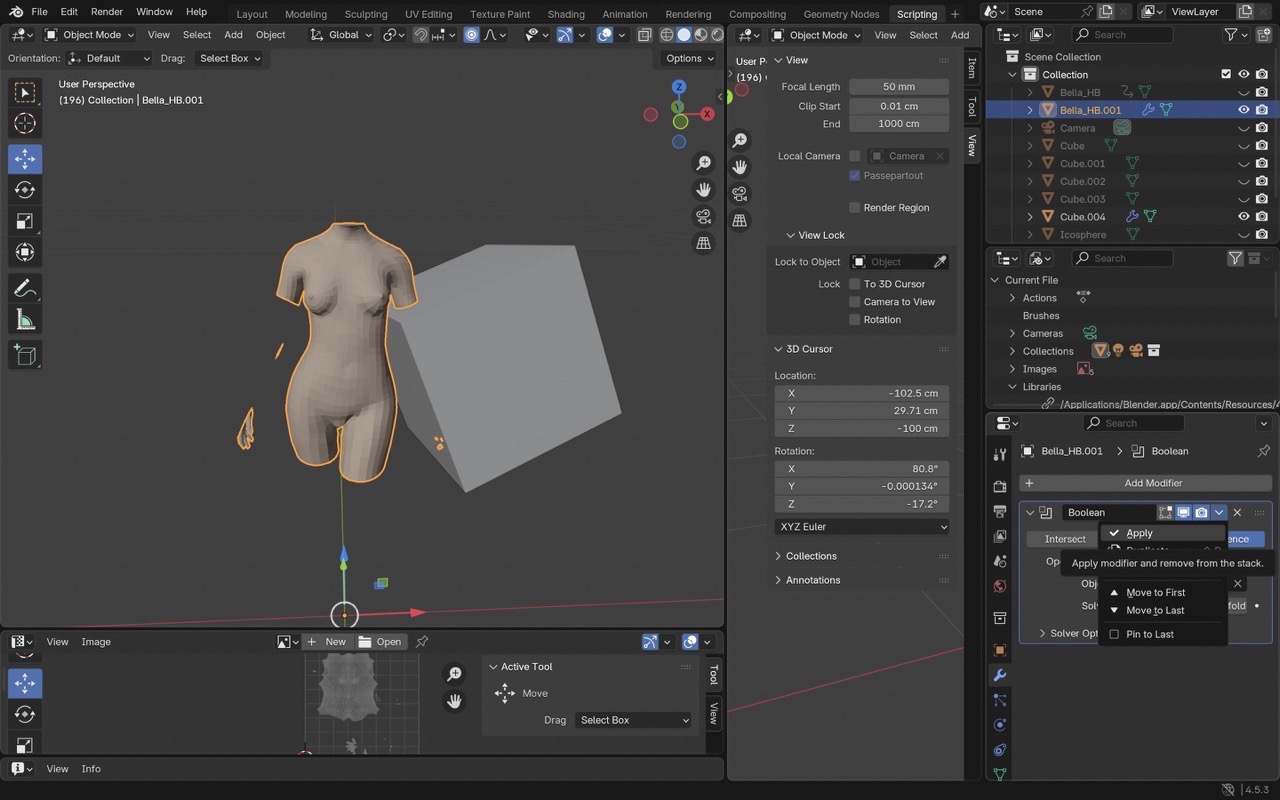Open the Select Box drag dropdown in header

(x=229, y=58)
